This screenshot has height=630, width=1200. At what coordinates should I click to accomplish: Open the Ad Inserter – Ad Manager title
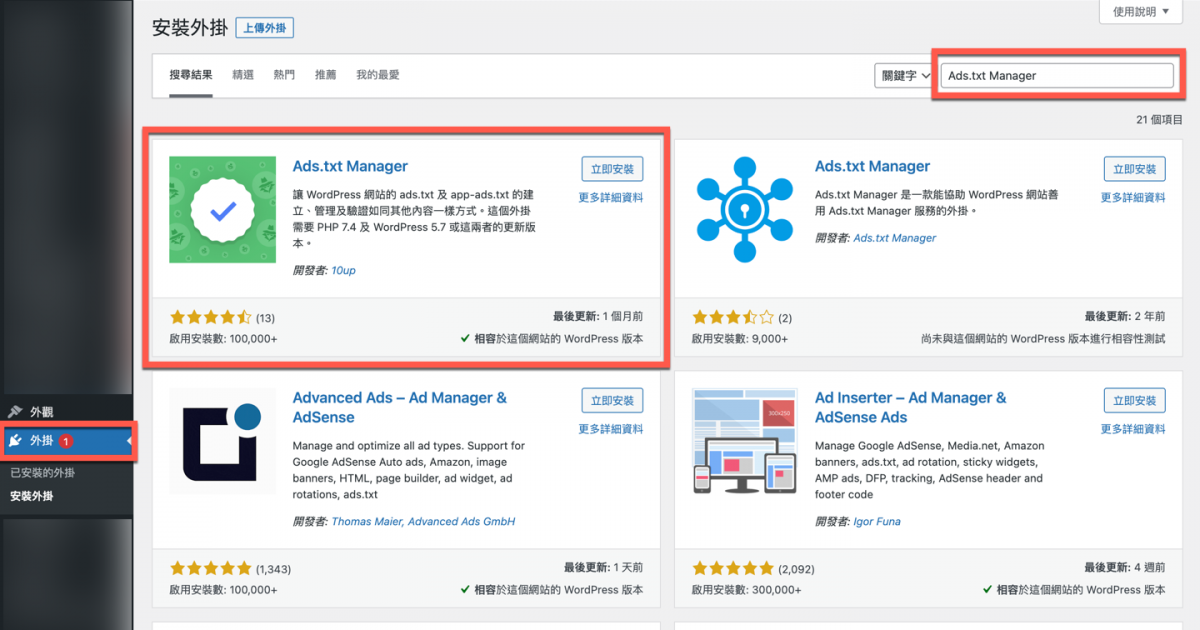point(911,407)
